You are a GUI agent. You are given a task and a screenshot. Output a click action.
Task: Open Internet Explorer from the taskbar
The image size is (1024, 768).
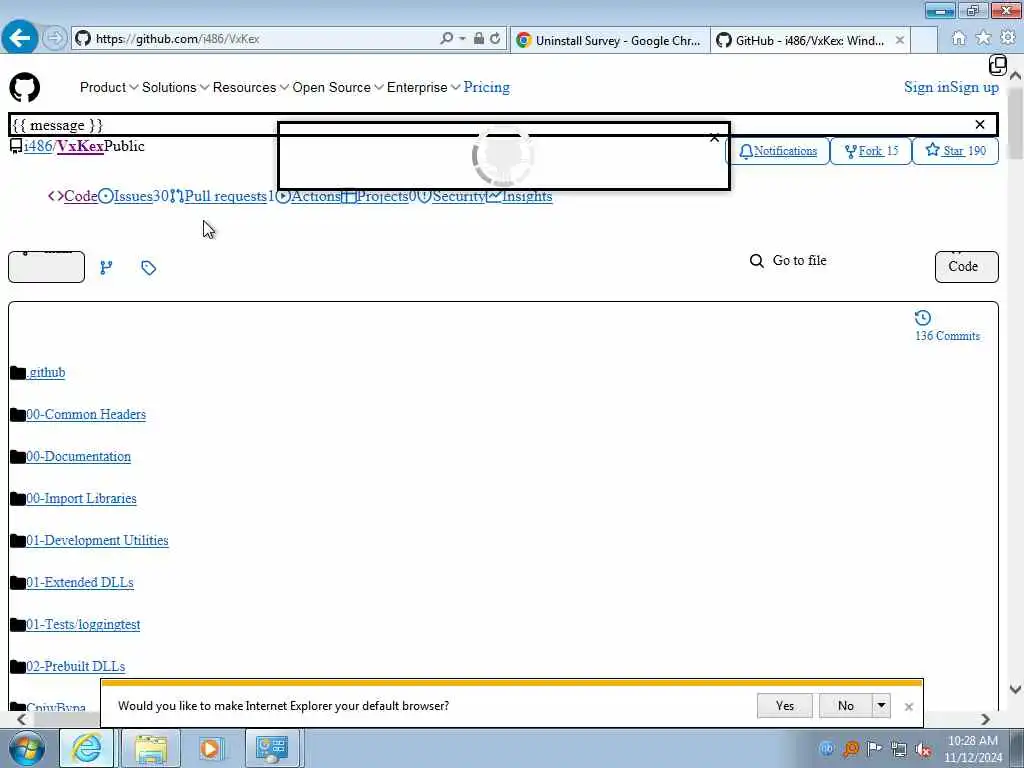[x=86, y=748]
